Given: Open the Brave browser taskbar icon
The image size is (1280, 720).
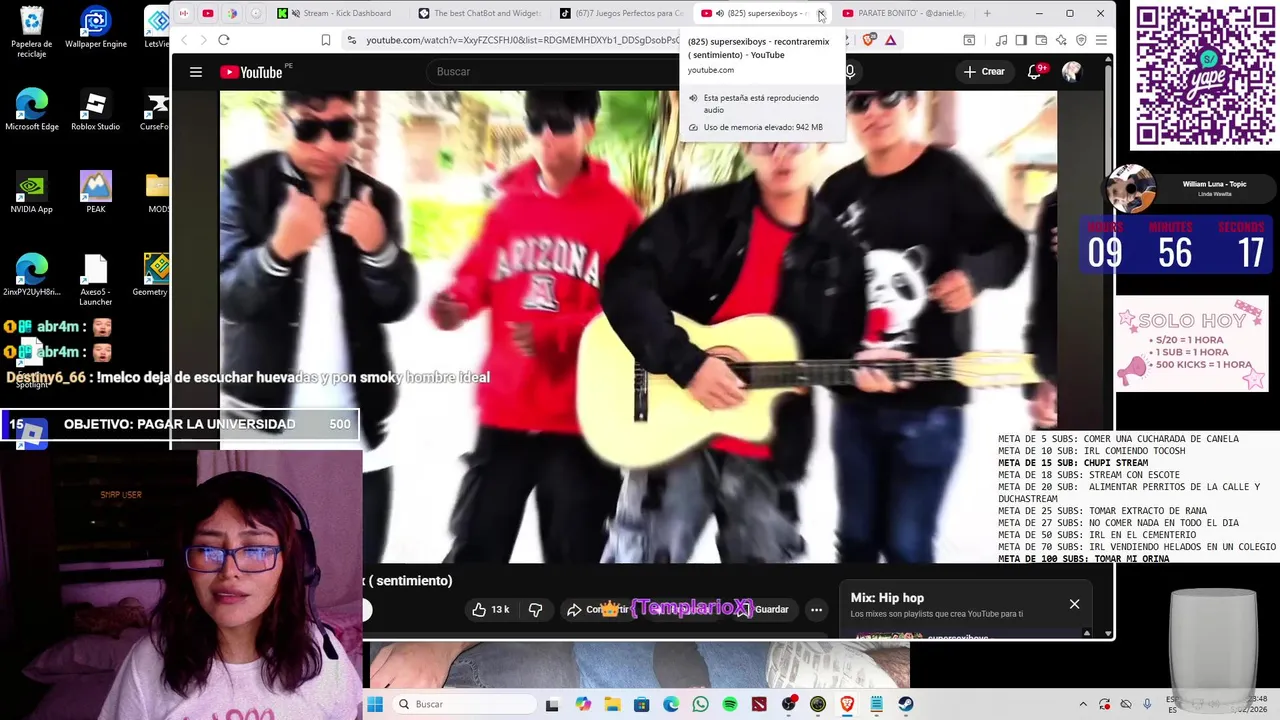Looking at the screenshot, I should 847,704.
